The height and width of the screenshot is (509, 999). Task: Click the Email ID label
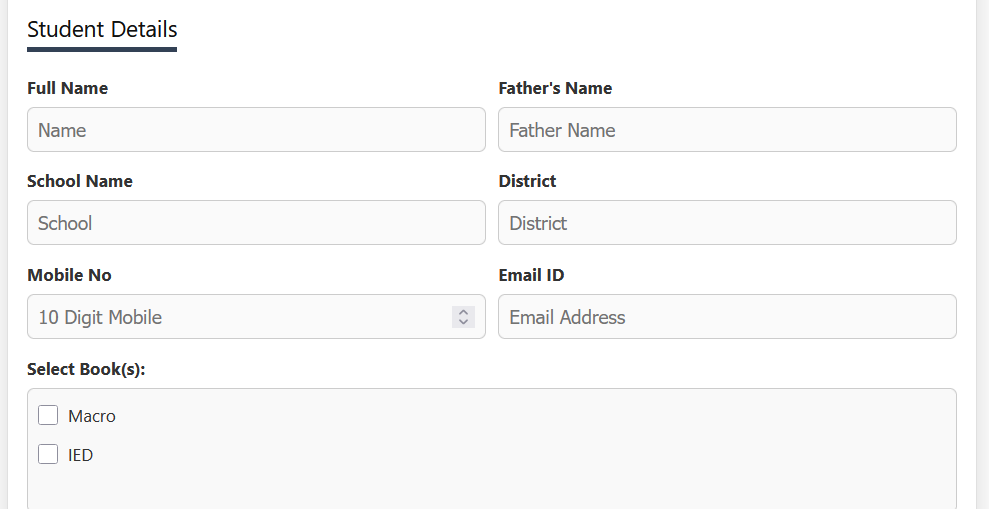(x=531, y=275)
